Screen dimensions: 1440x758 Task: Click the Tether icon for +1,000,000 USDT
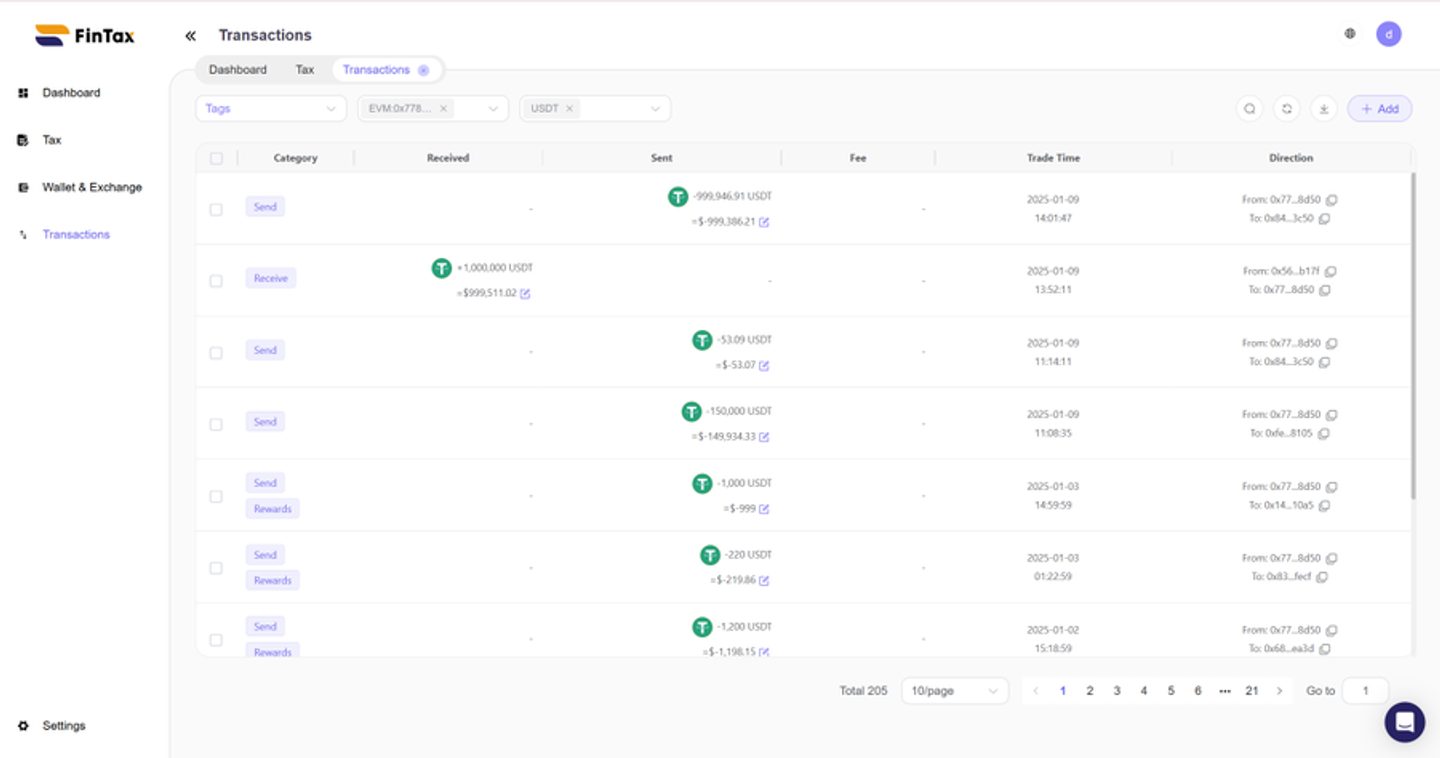point(442,268)
